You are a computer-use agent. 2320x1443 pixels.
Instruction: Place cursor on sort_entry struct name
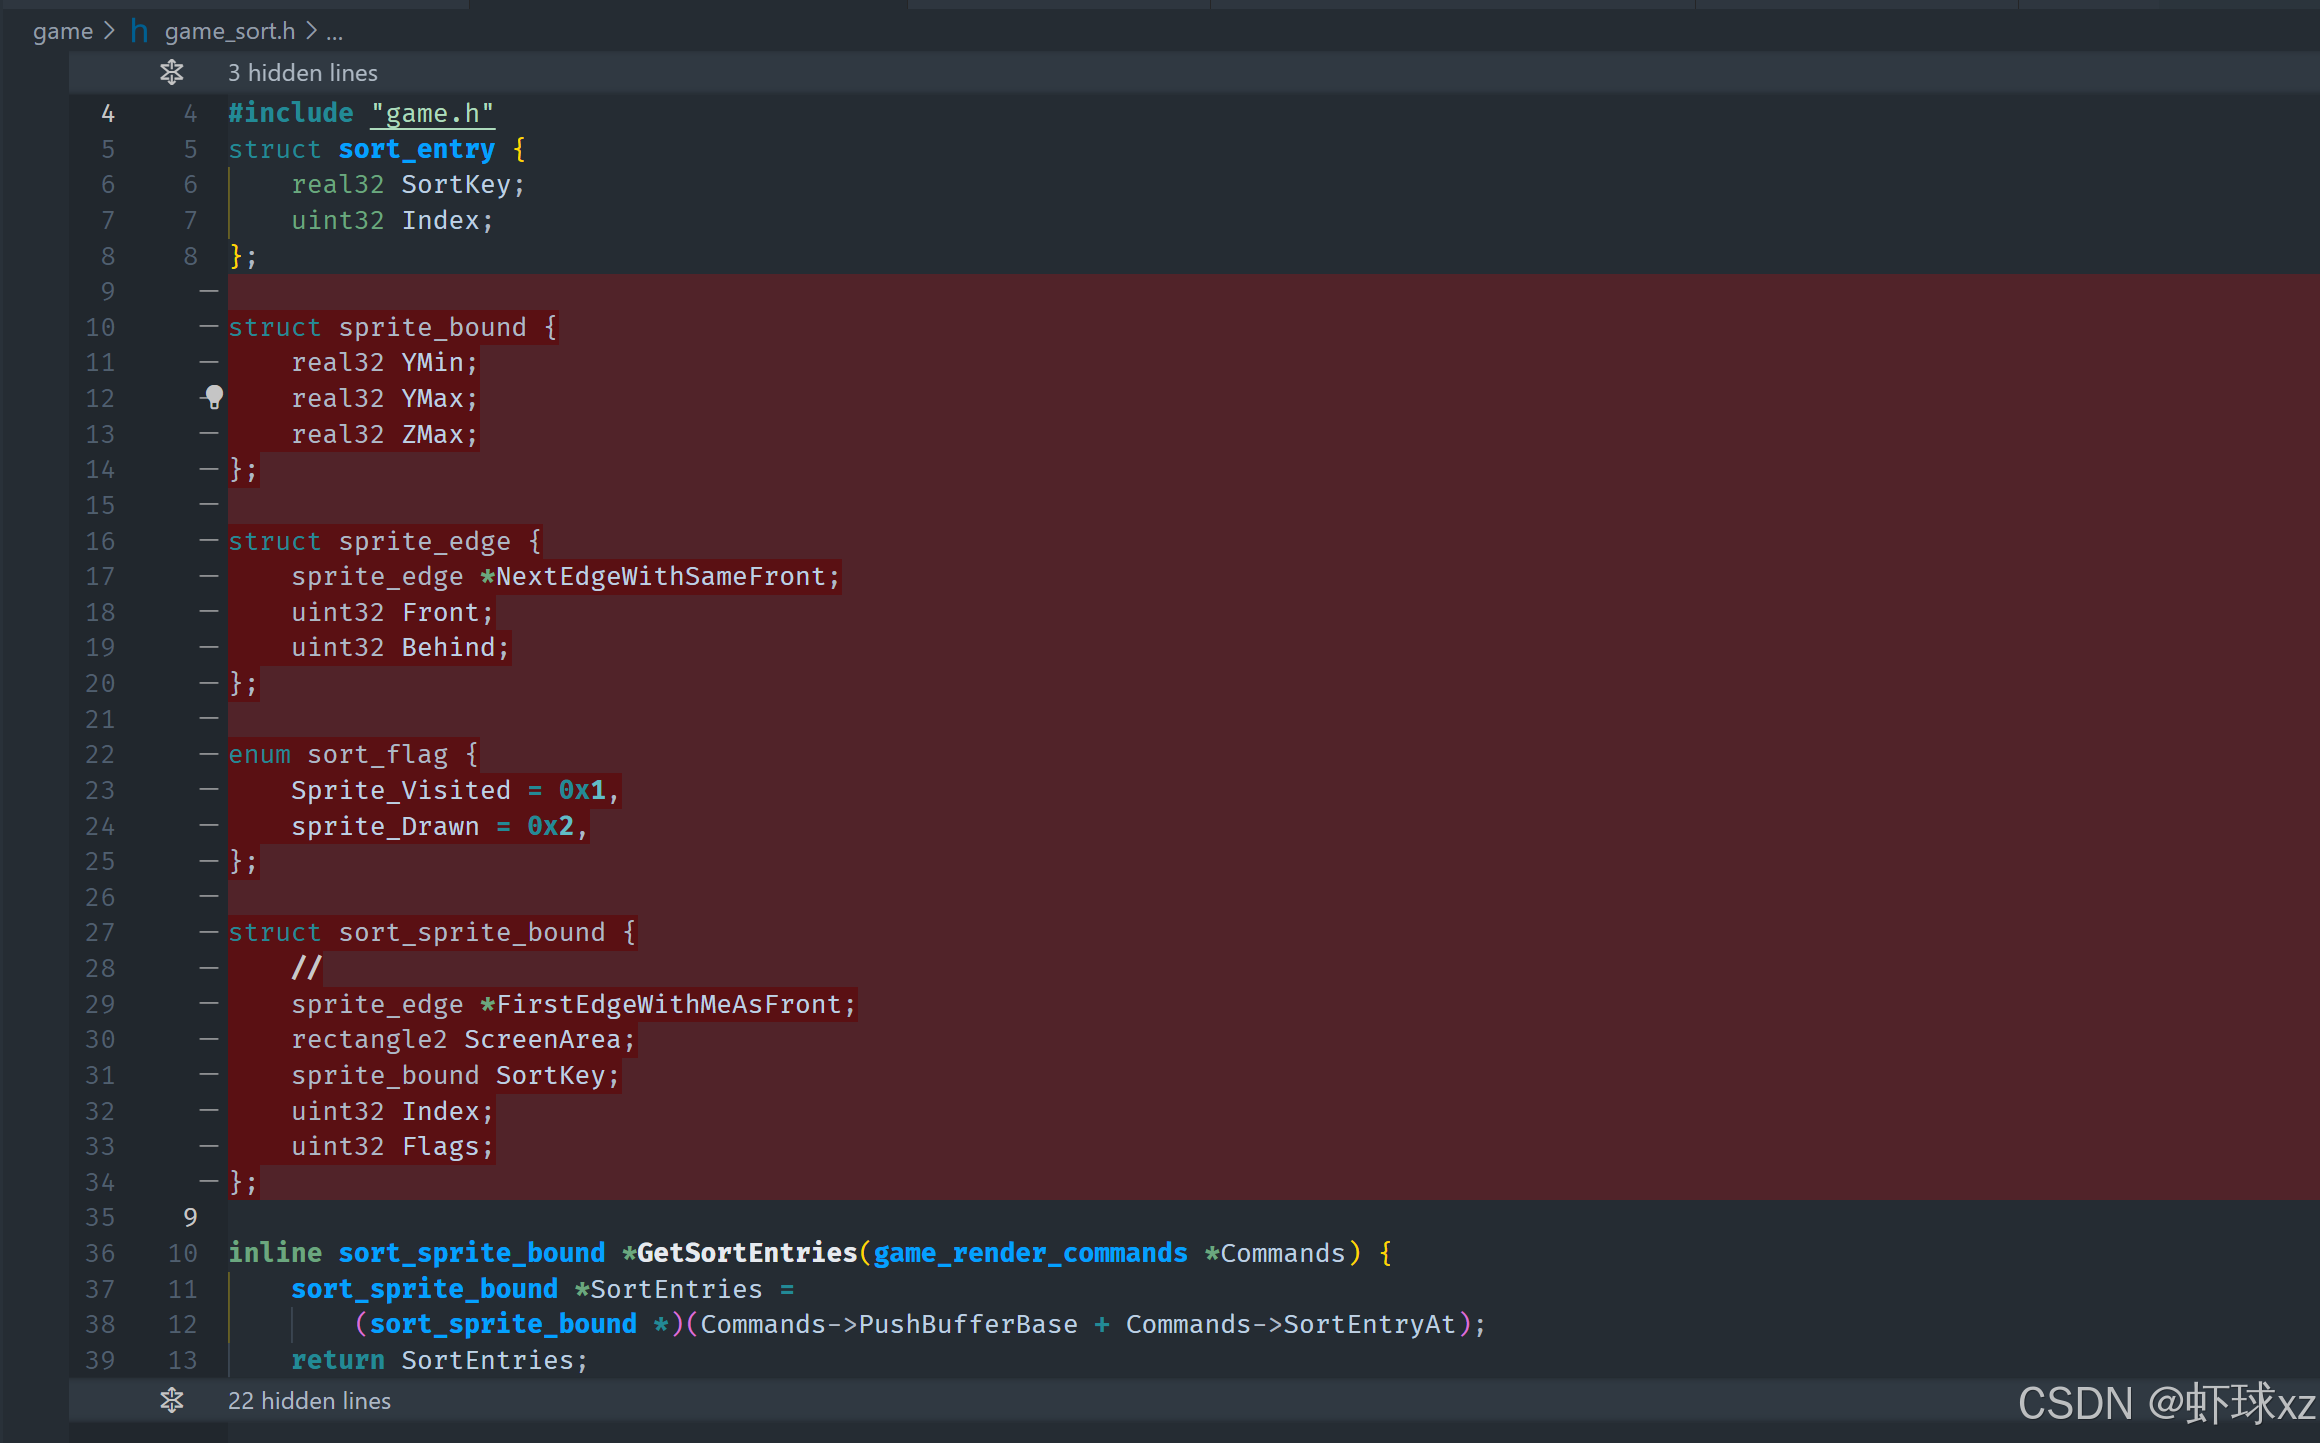point(416,149)
